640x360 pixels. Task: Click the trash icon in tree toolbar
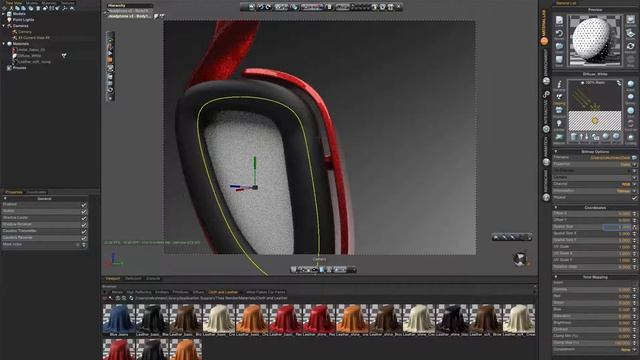38,8
